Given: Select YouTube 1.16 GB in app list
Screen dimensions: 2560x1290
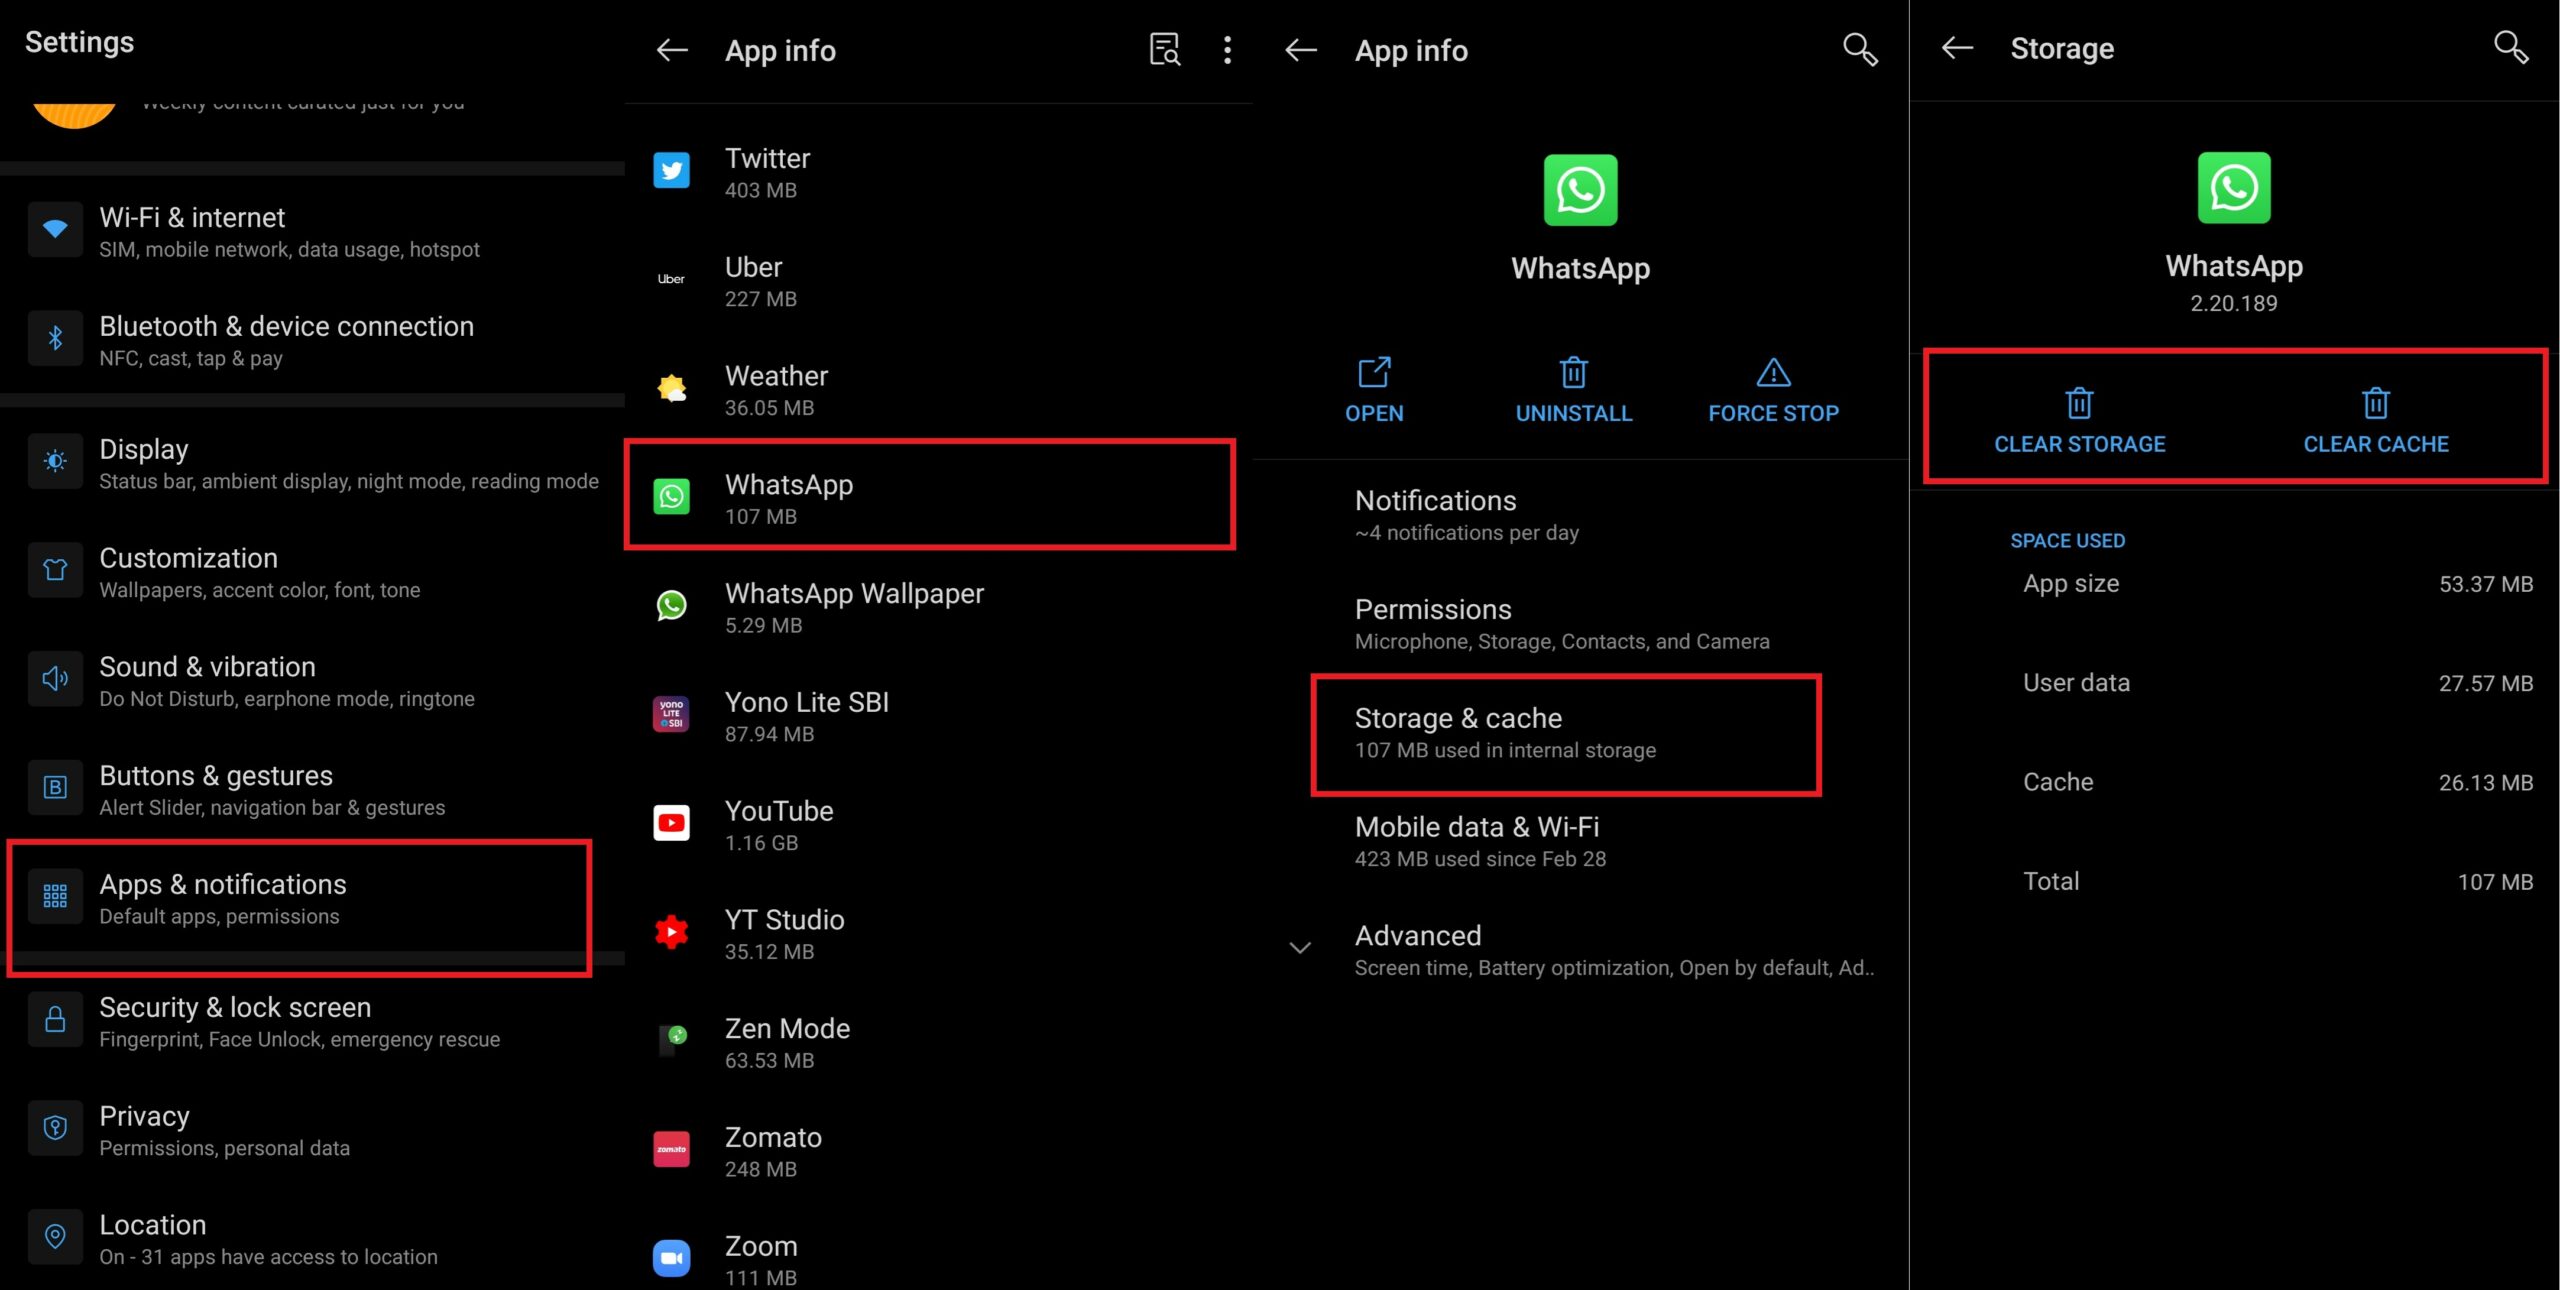Looking at the screenshot, I should tap(938, 825).
